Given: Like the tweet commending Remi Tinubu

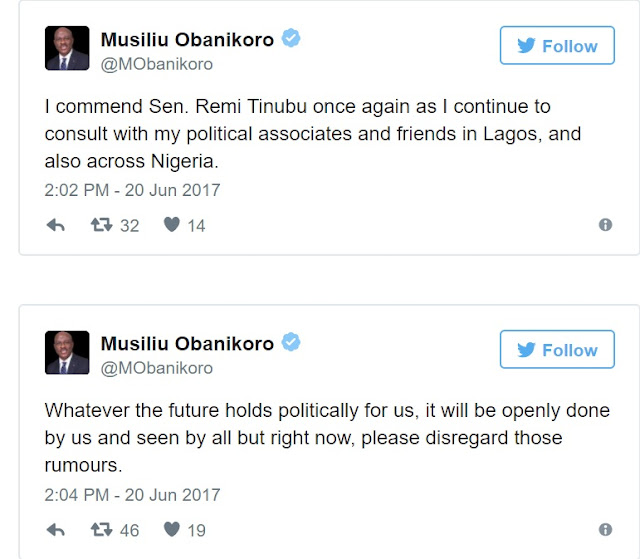Looking at the screenshot, I should (171, 226).
